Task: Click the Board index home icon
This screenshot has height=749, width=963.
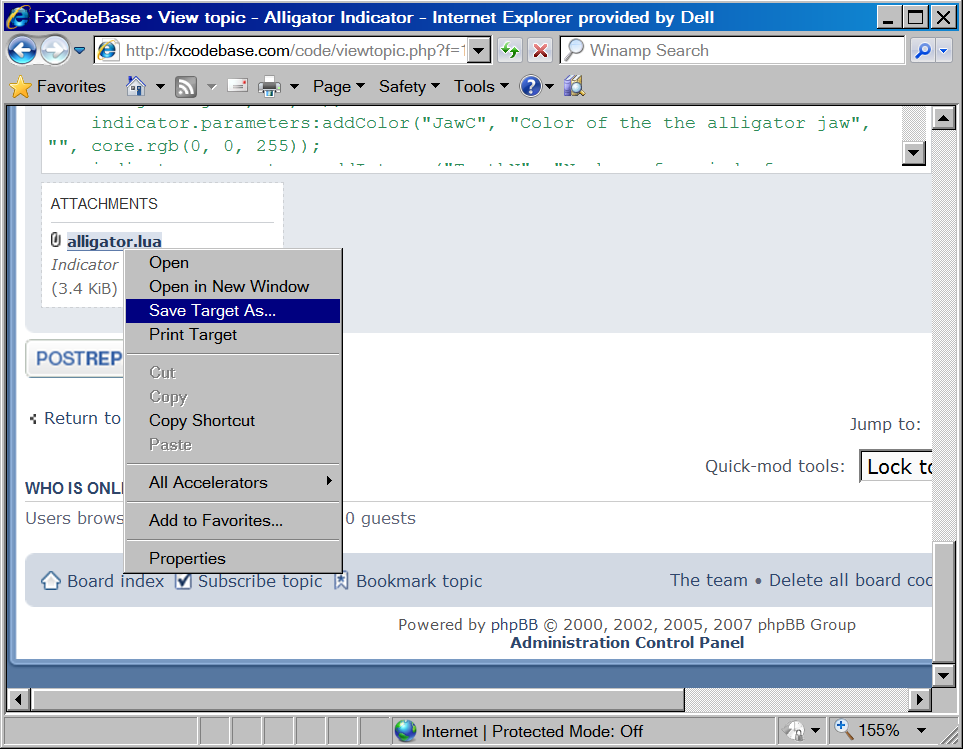Action: pos(51,580)
